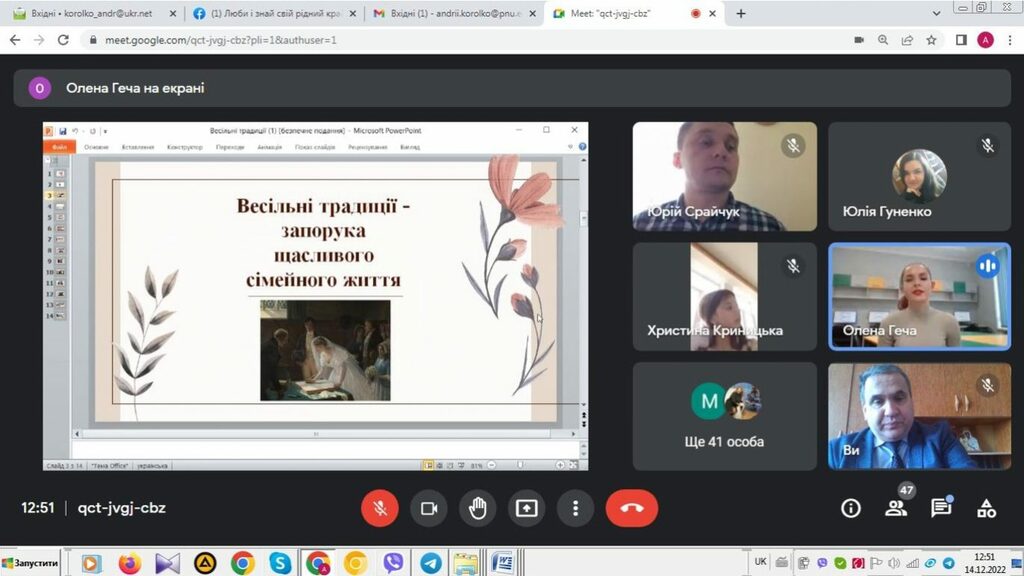
Task: Open the chat with everyone panel
Action: pos(941,508)
